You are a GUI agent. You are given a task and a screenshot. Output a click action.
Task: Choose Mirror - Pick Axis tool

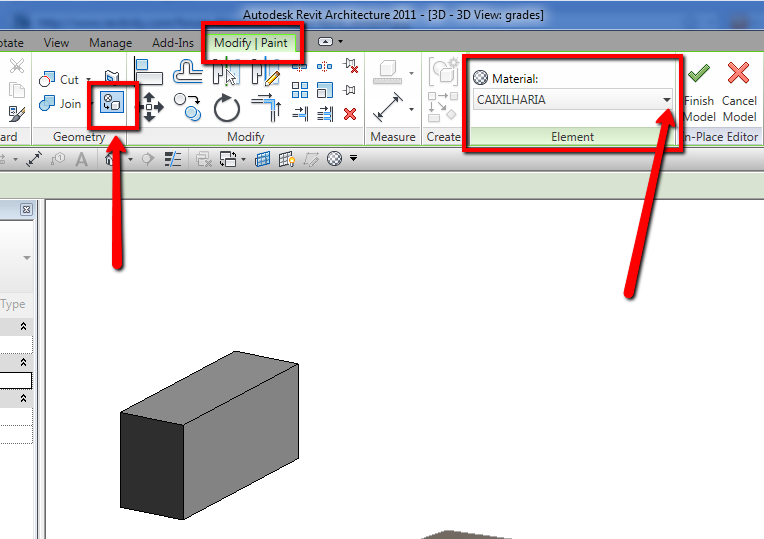coord(226,72)
